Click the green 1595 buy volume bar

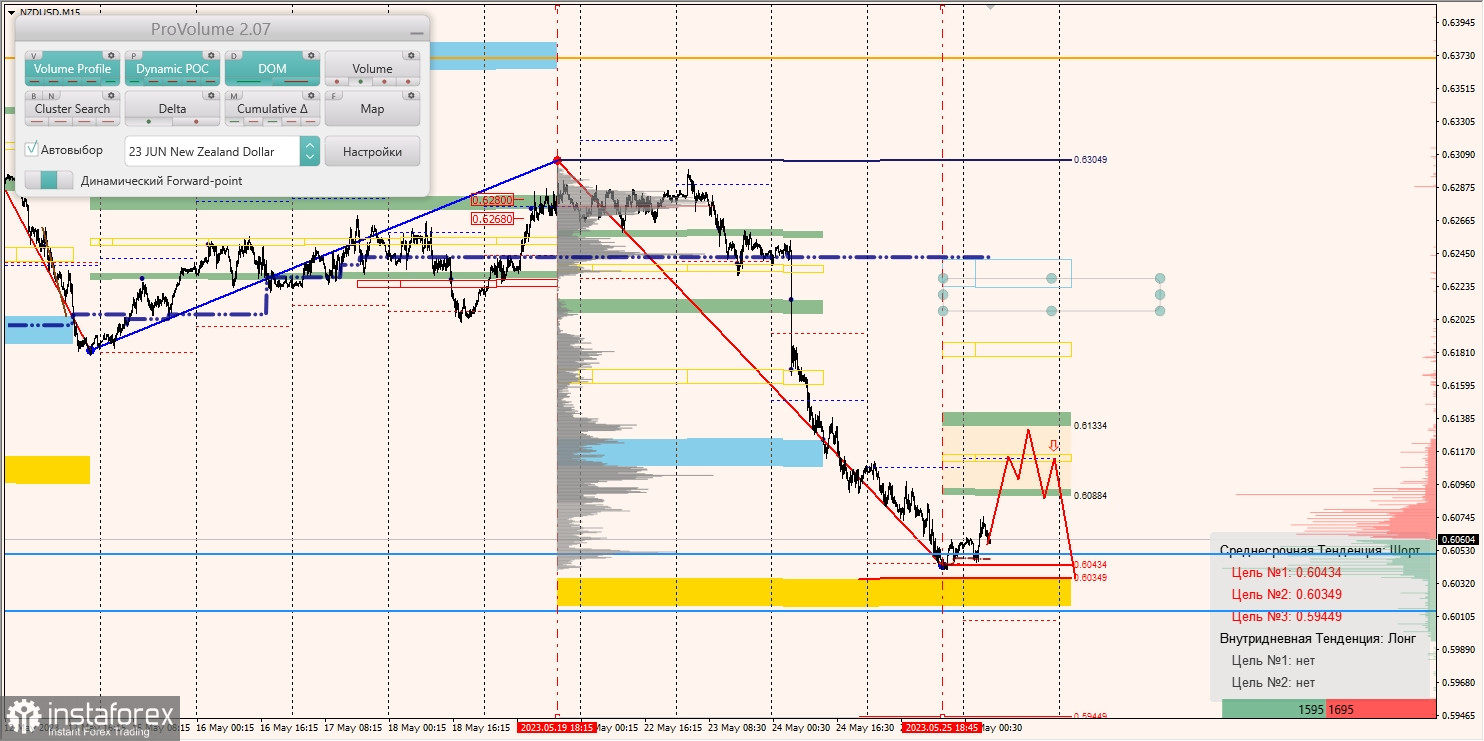tap(1275, 709)
